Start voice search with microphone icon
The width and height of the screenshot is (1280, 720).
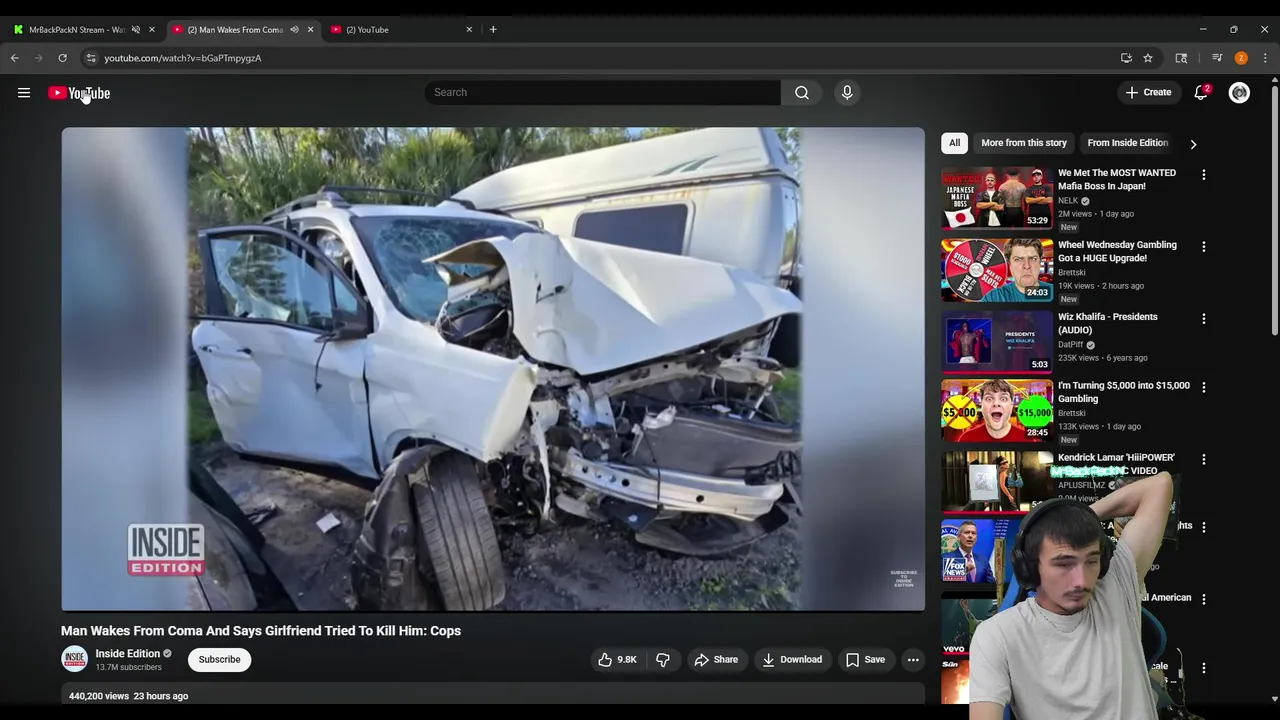[x=847, y=93]
